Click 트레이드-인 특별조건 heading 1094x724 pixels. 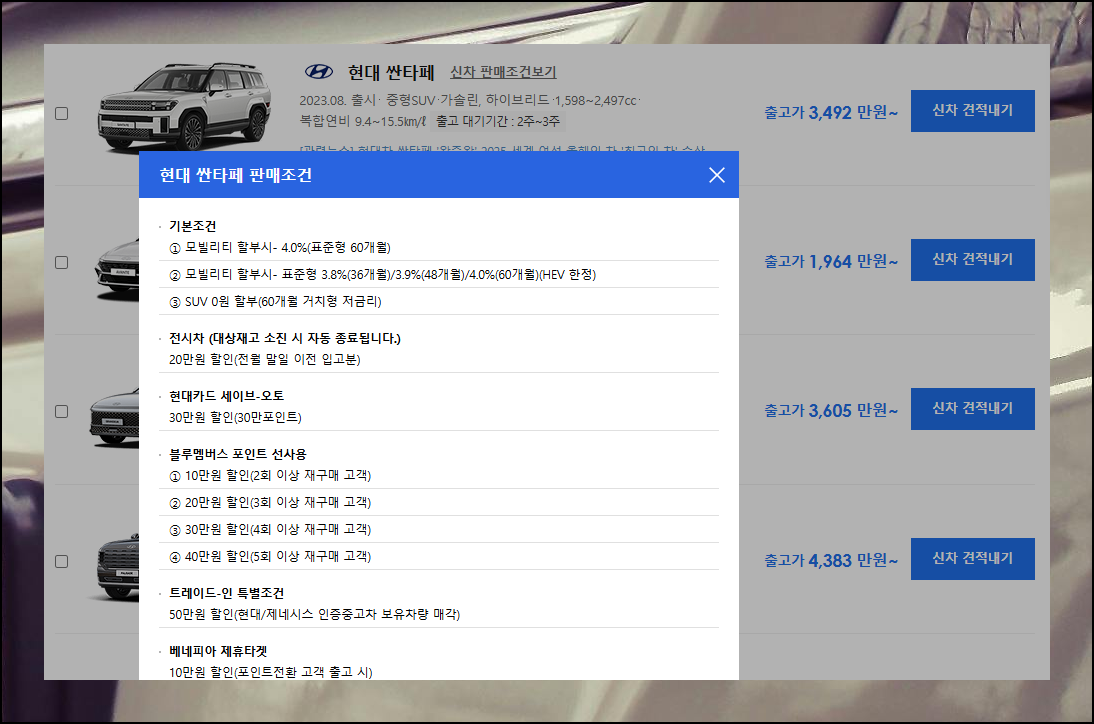point(227,593)
